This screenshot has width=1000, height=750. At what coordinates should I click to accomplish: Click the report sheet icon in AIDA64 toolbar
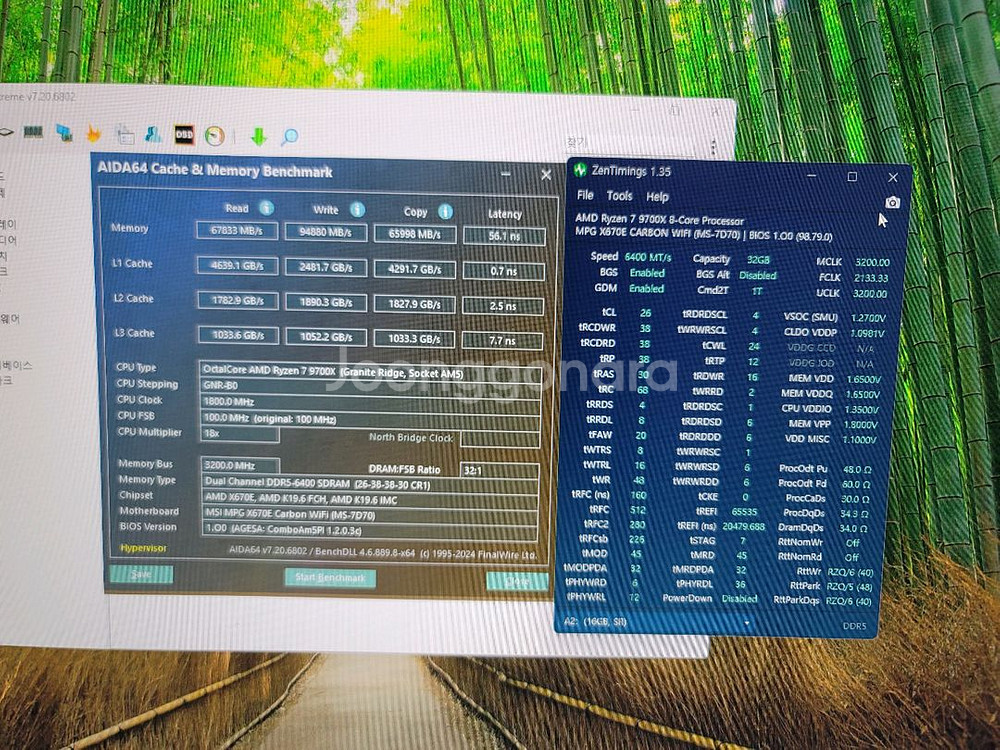124,134
